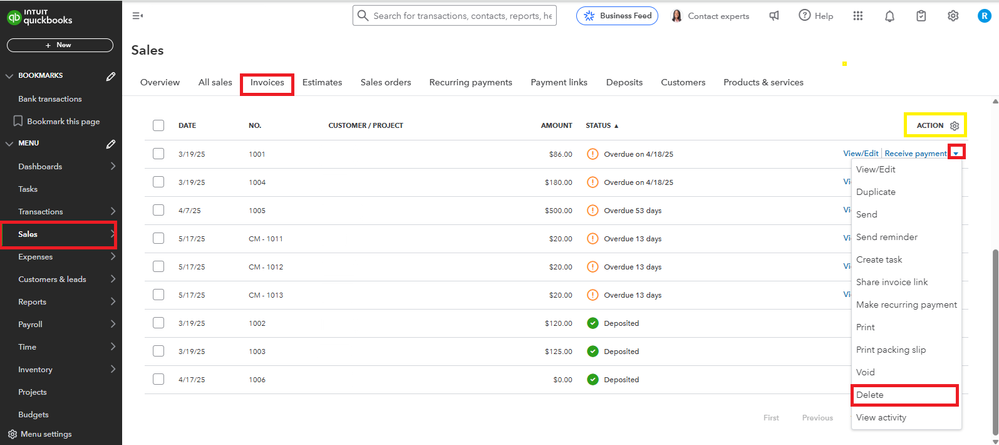Viewport: 999px width, 445px height.
Task: Select checkbox for invoice 1002
Action: point(159,323)
